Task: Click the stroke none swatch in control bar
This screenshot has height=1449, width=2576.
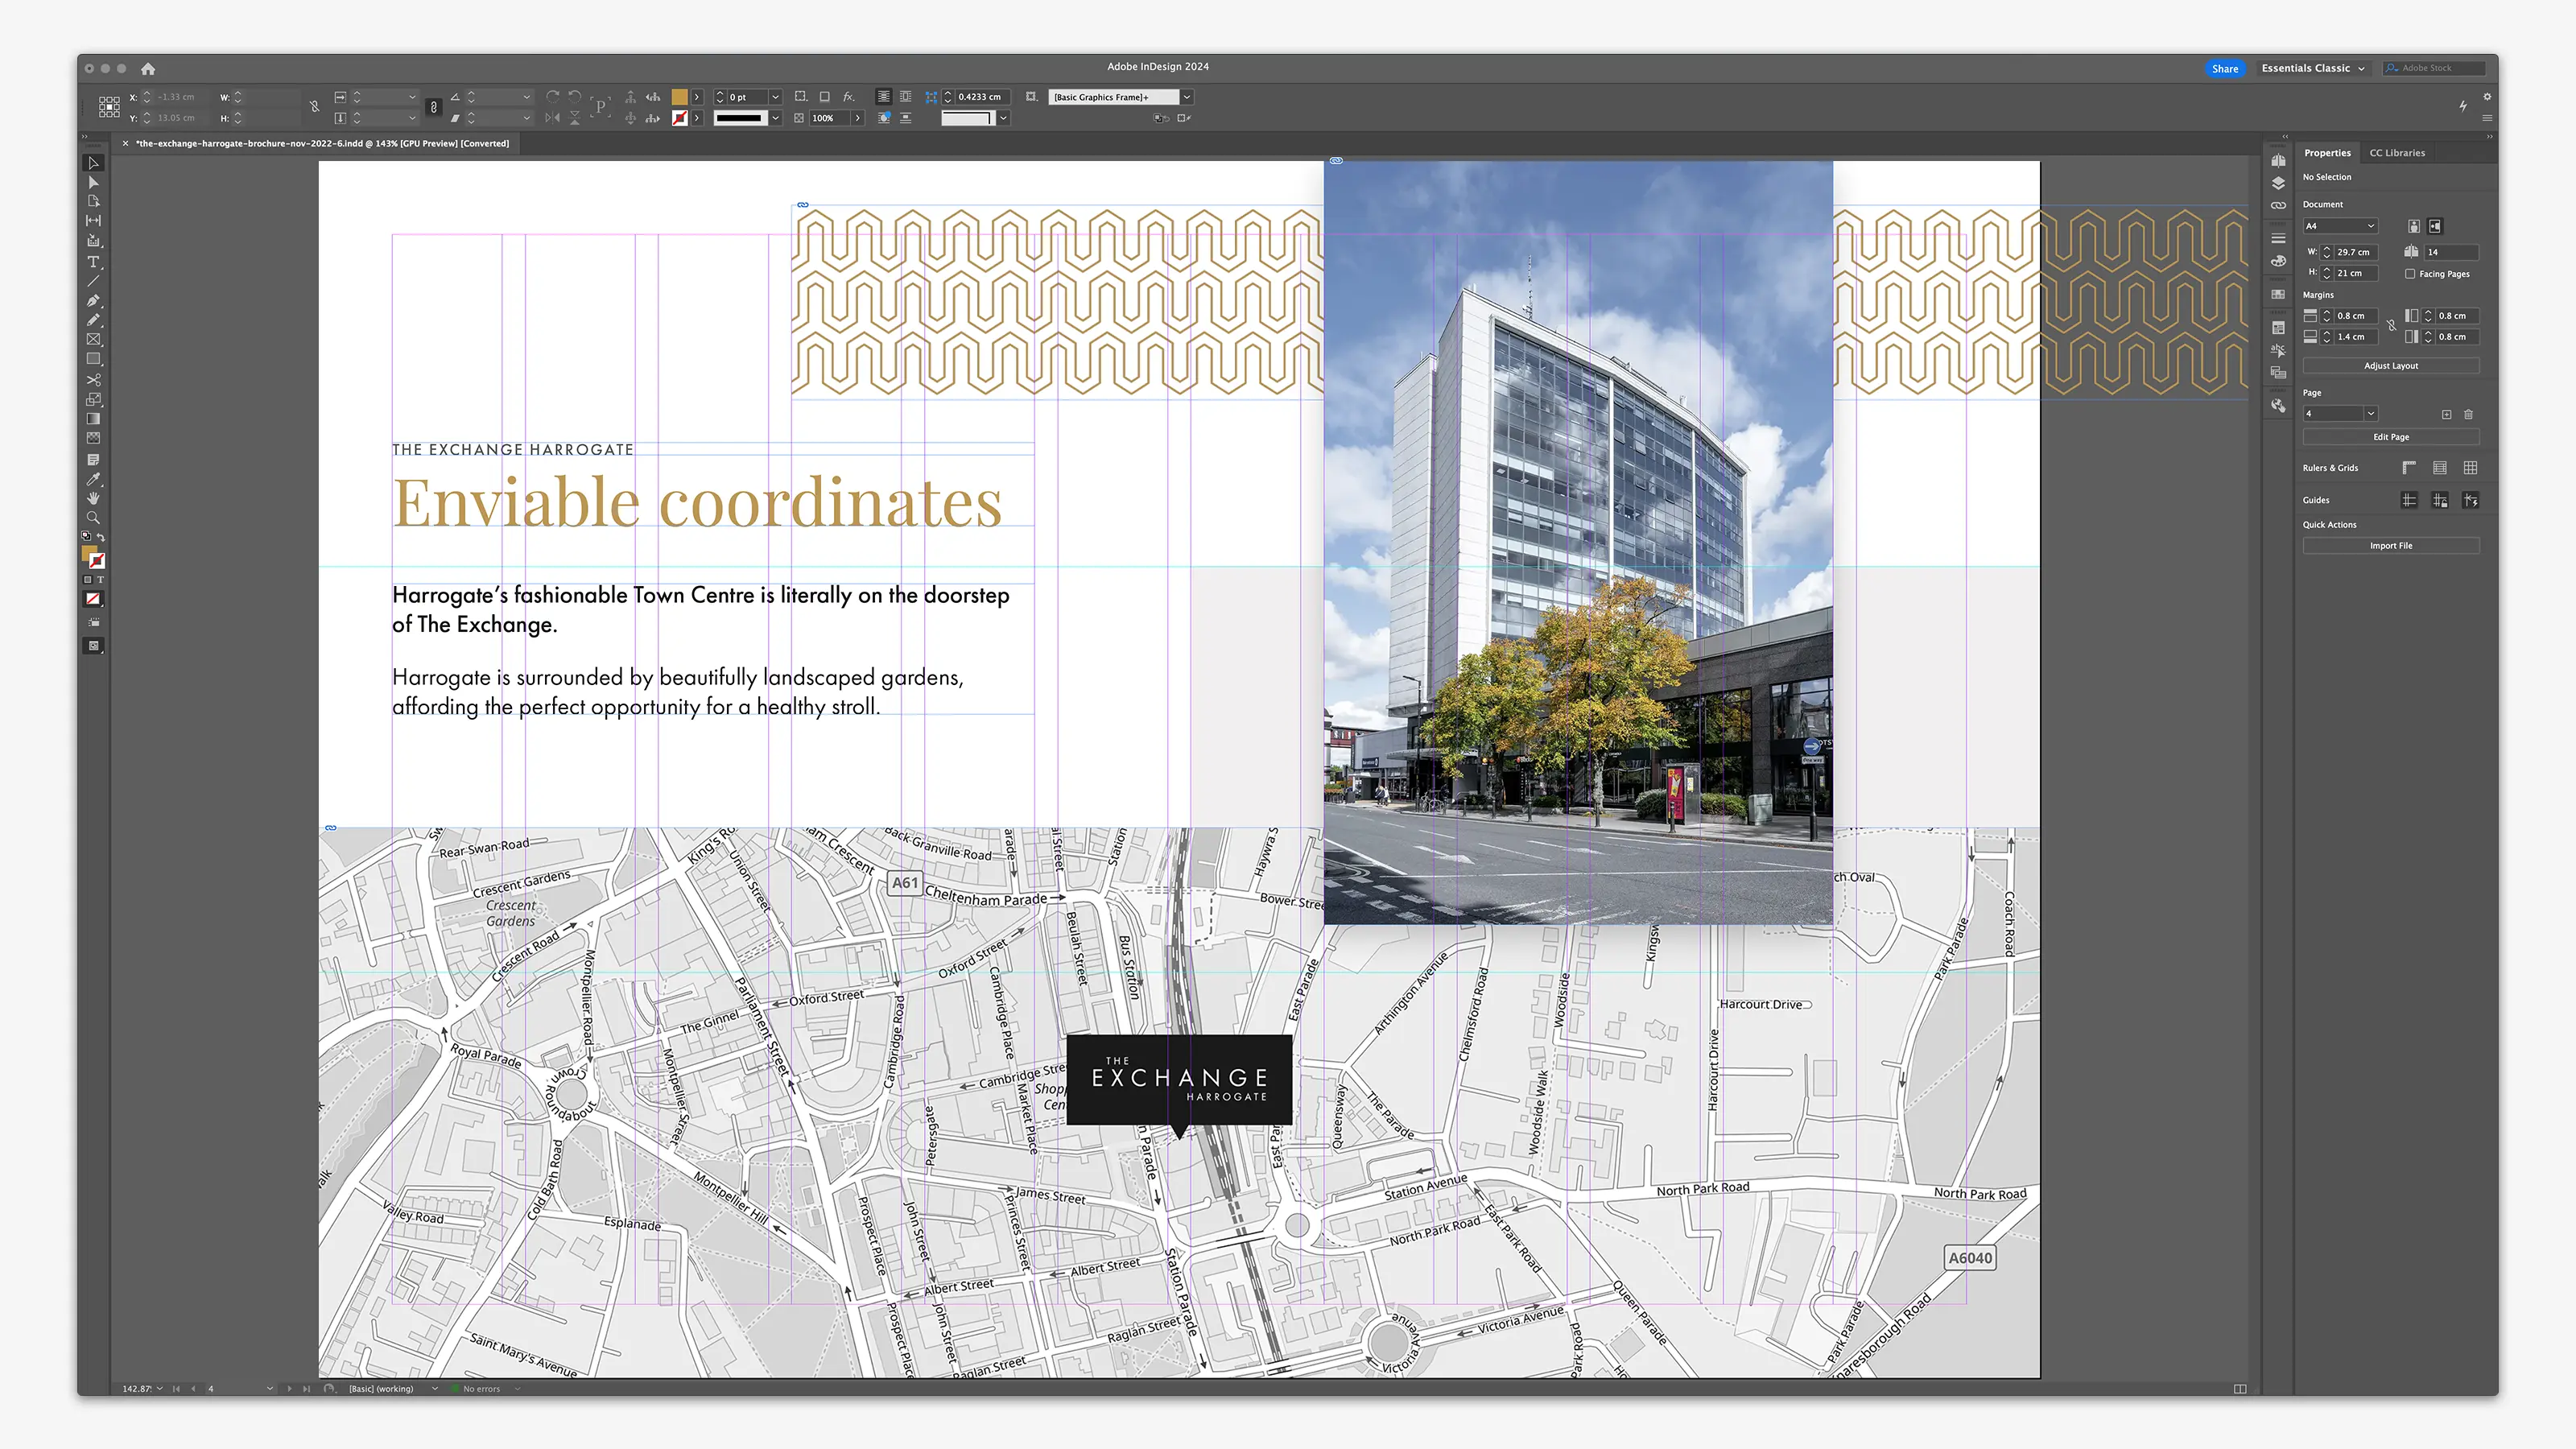Action: 679,118
